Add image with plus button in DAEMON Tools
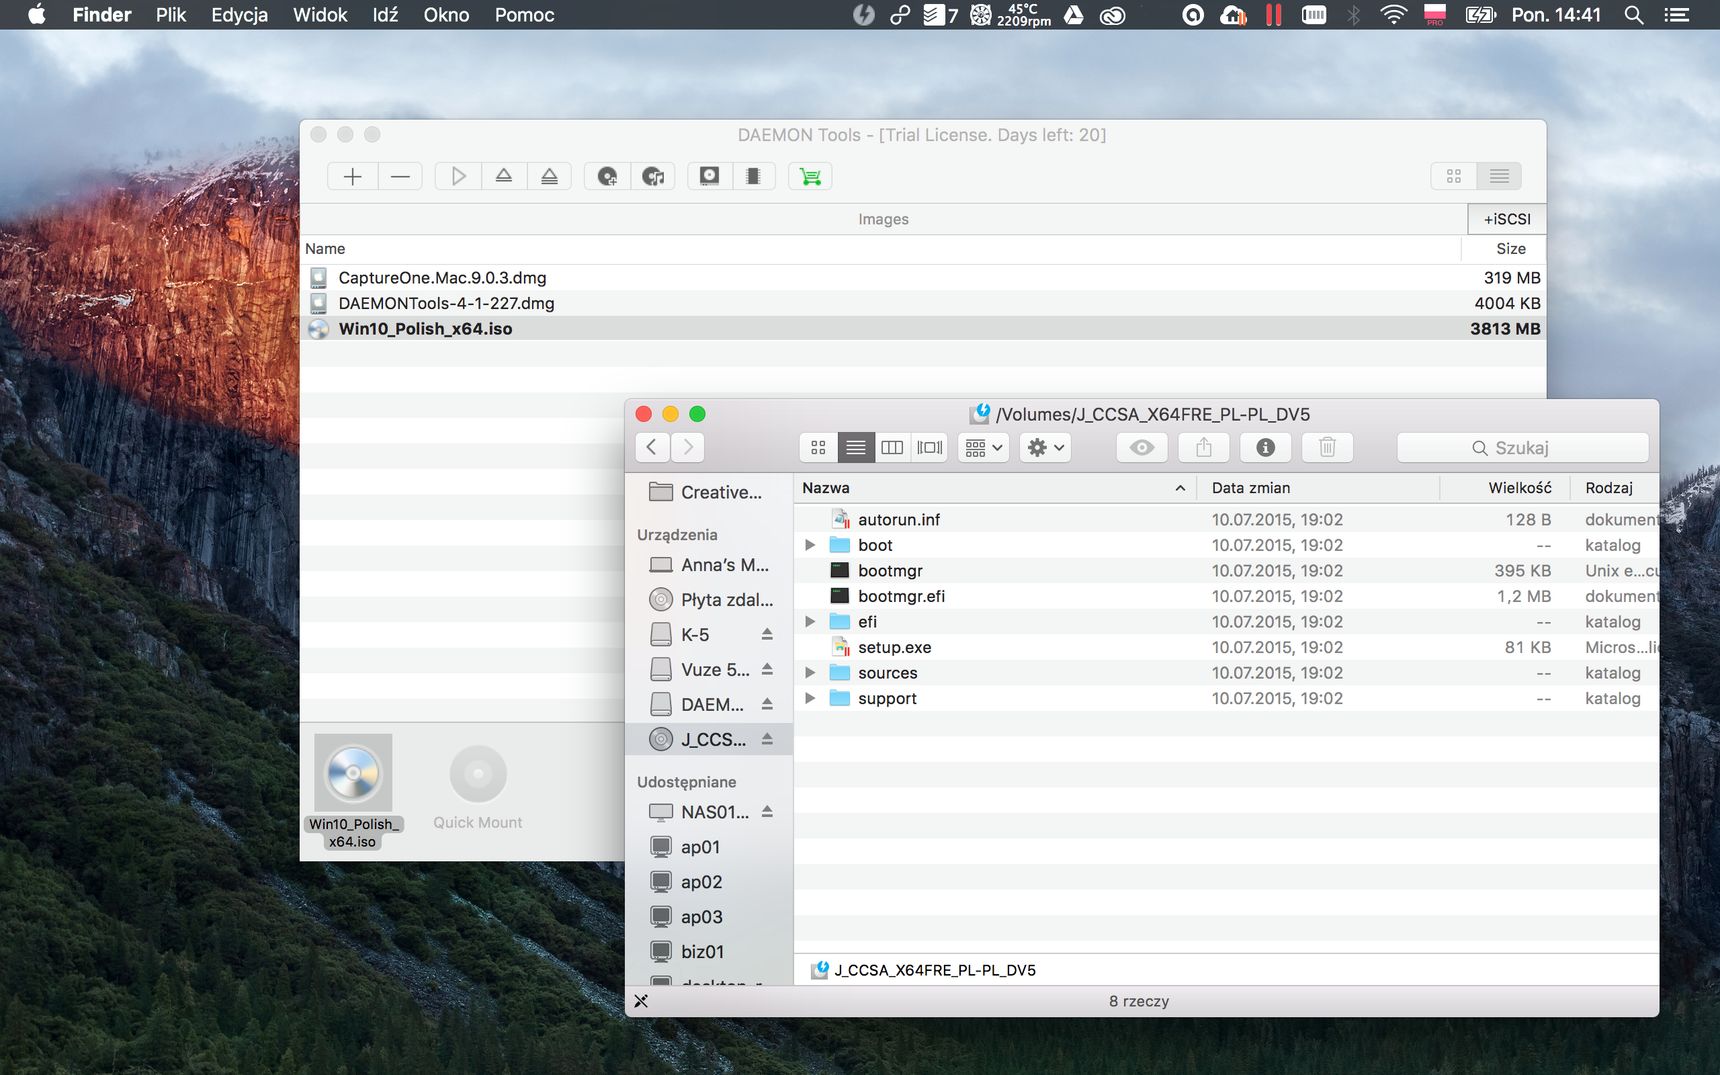1720x1075 pixels. click(352, 176)
